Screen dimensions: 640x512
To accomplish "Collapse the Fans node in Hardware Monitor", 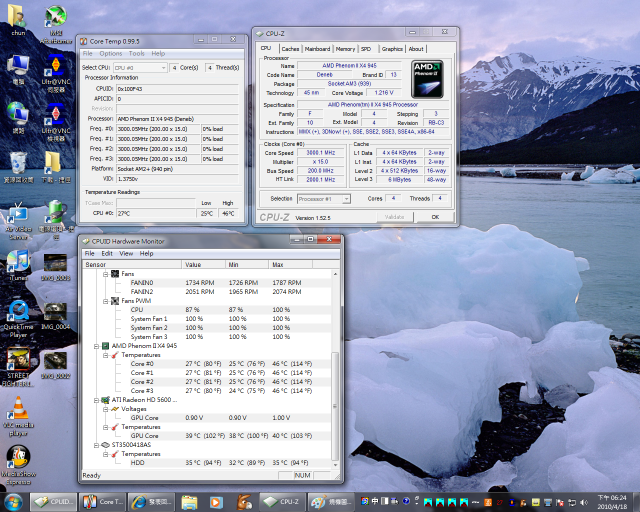I will [x=105, y=274].
